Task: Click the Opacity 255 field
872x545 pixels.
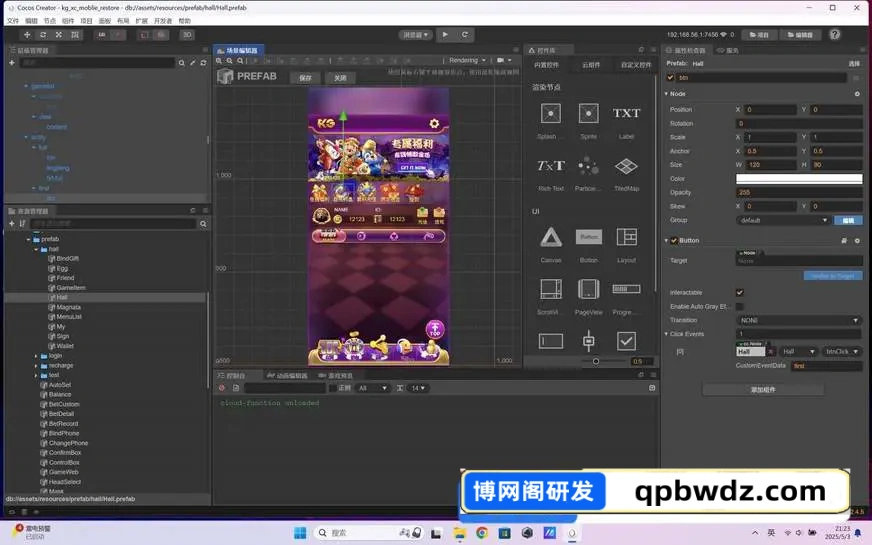Action: [x=799, y=192]
